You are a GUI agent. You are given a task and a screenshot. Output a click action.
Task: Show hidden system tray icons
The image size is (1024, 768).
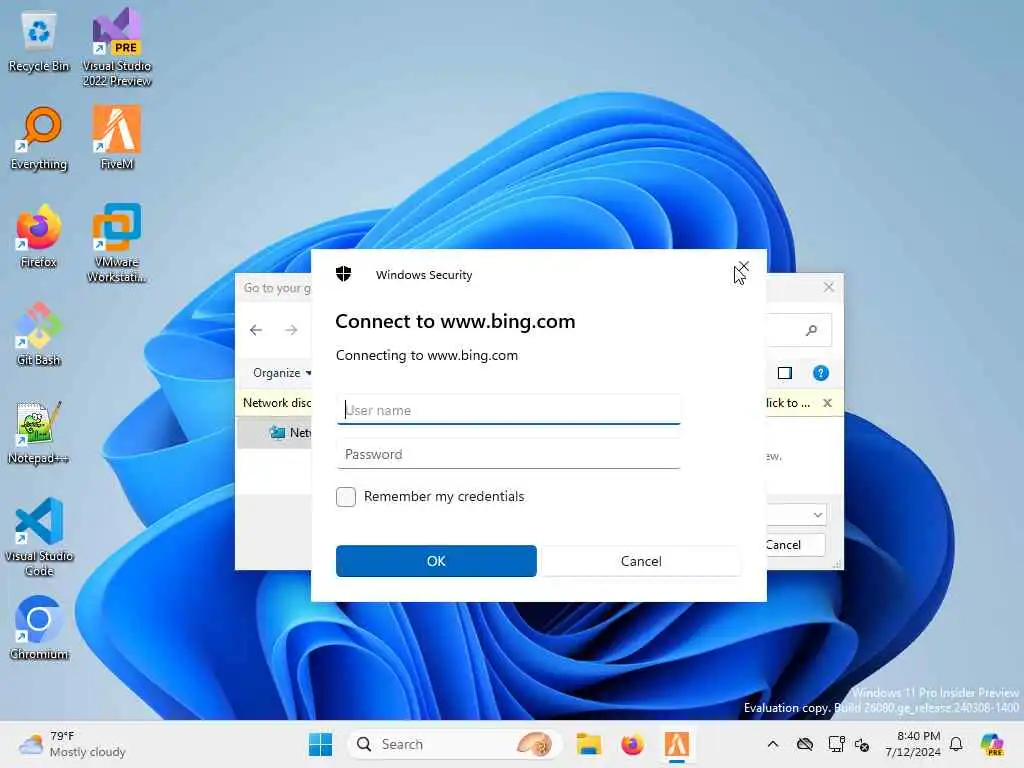point(773,744)
